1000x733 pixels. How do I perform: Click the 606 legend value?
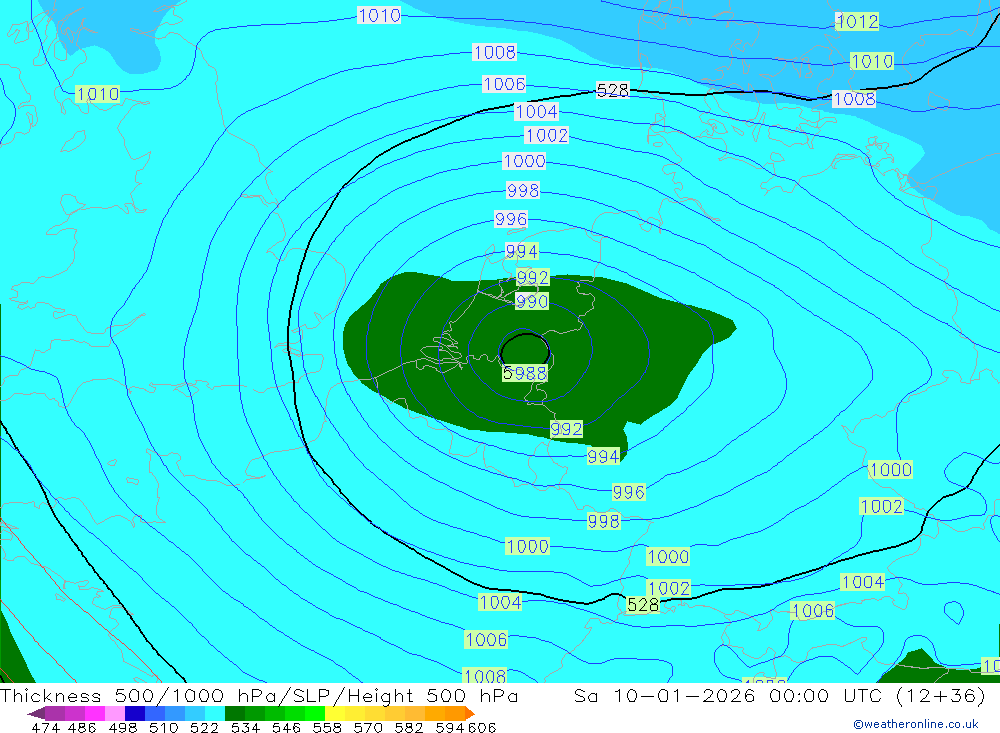(482, 727)
